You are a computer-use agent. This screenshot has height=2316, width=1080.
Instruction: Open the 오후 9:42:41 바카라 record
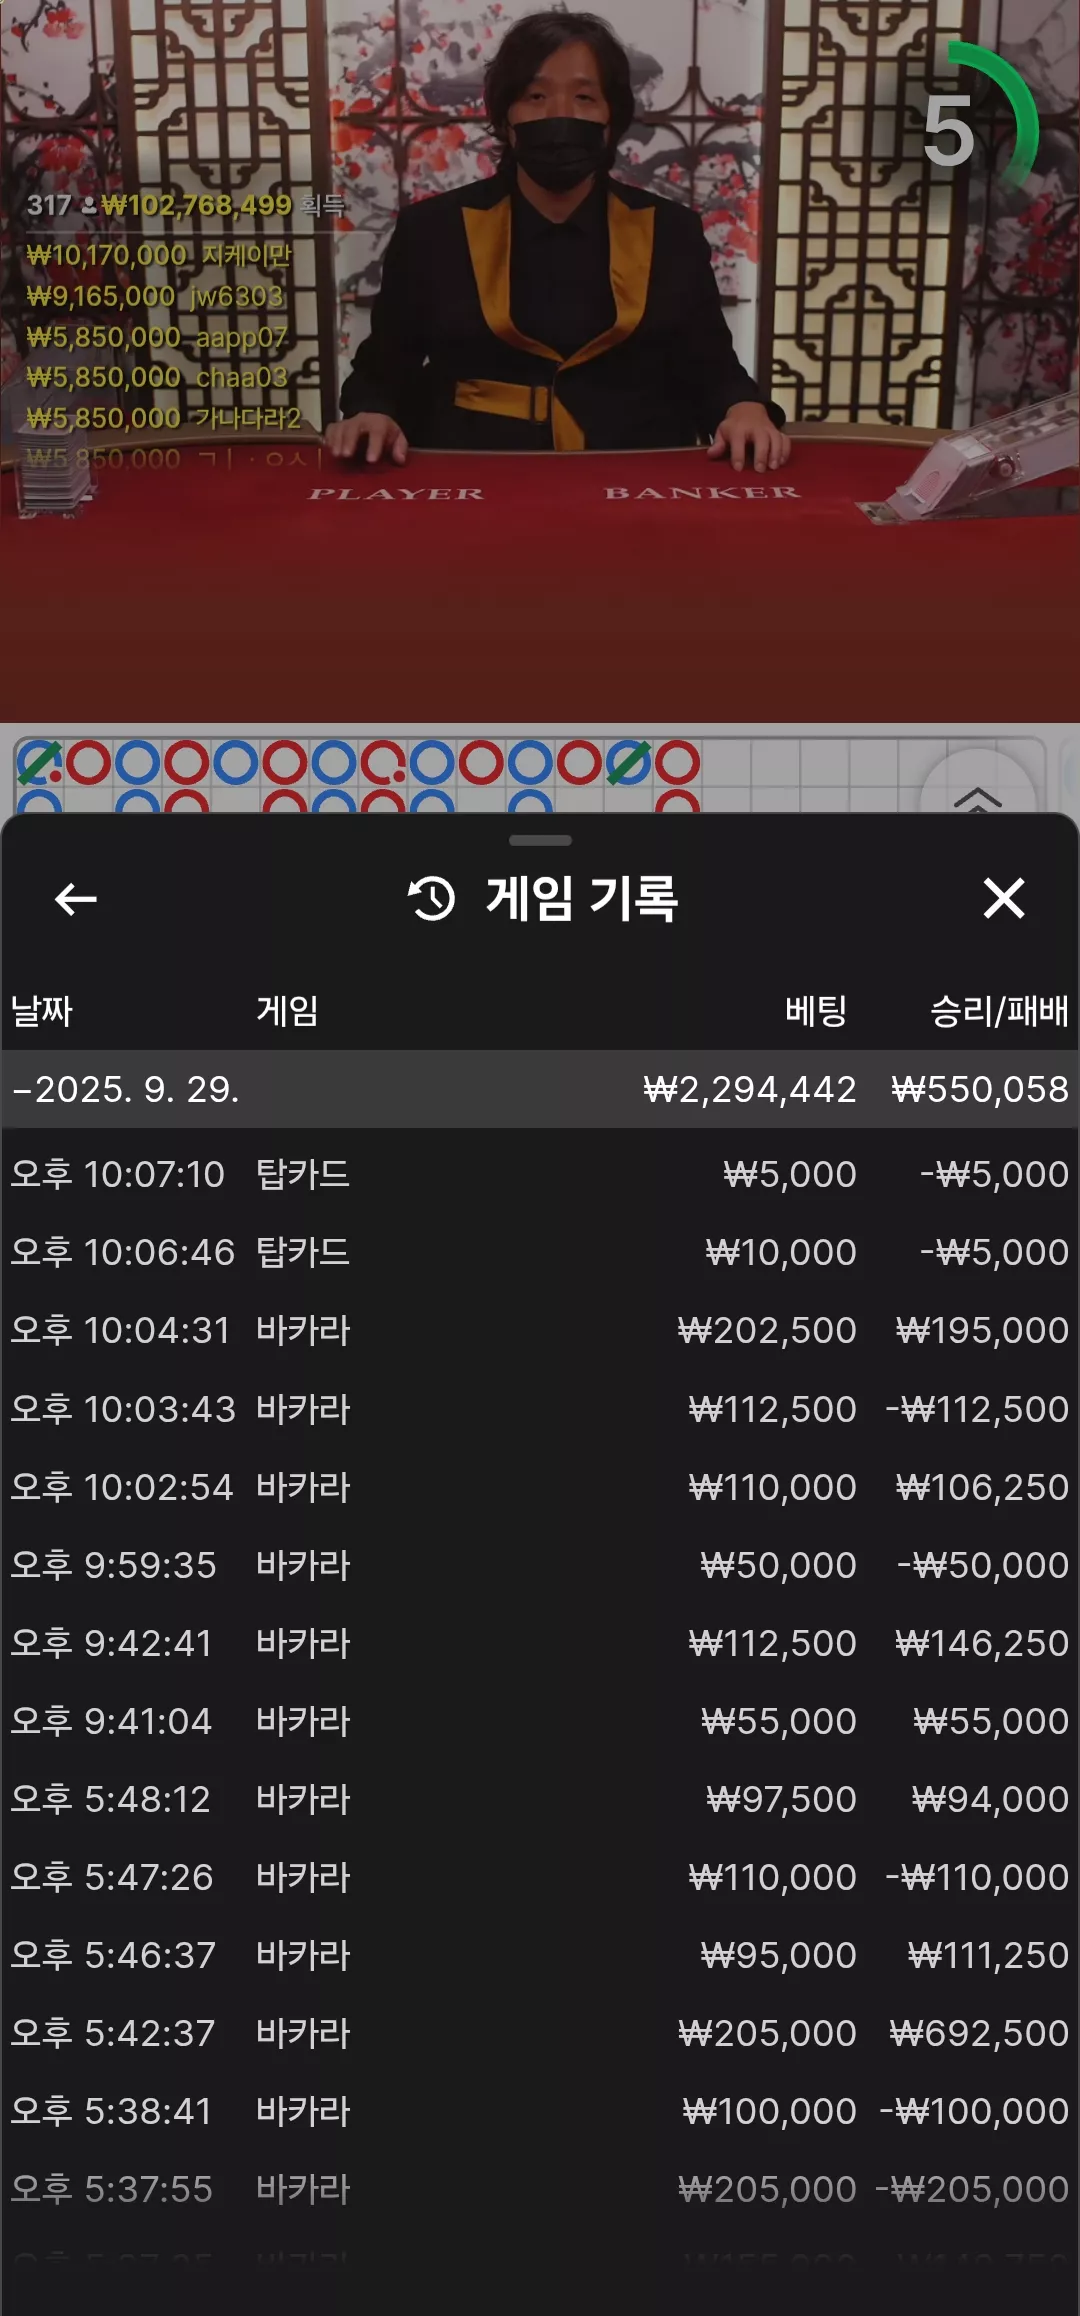540,1643
